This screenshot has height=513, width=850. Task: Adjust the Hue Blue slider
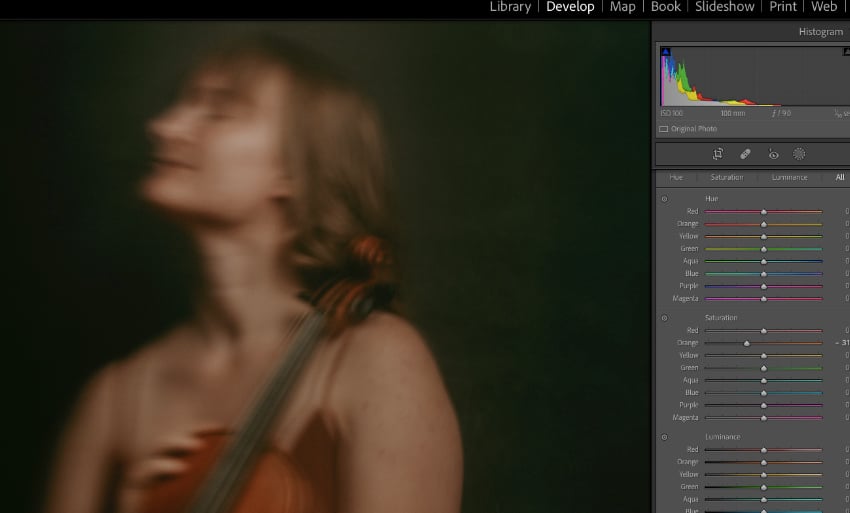(763, 274)
